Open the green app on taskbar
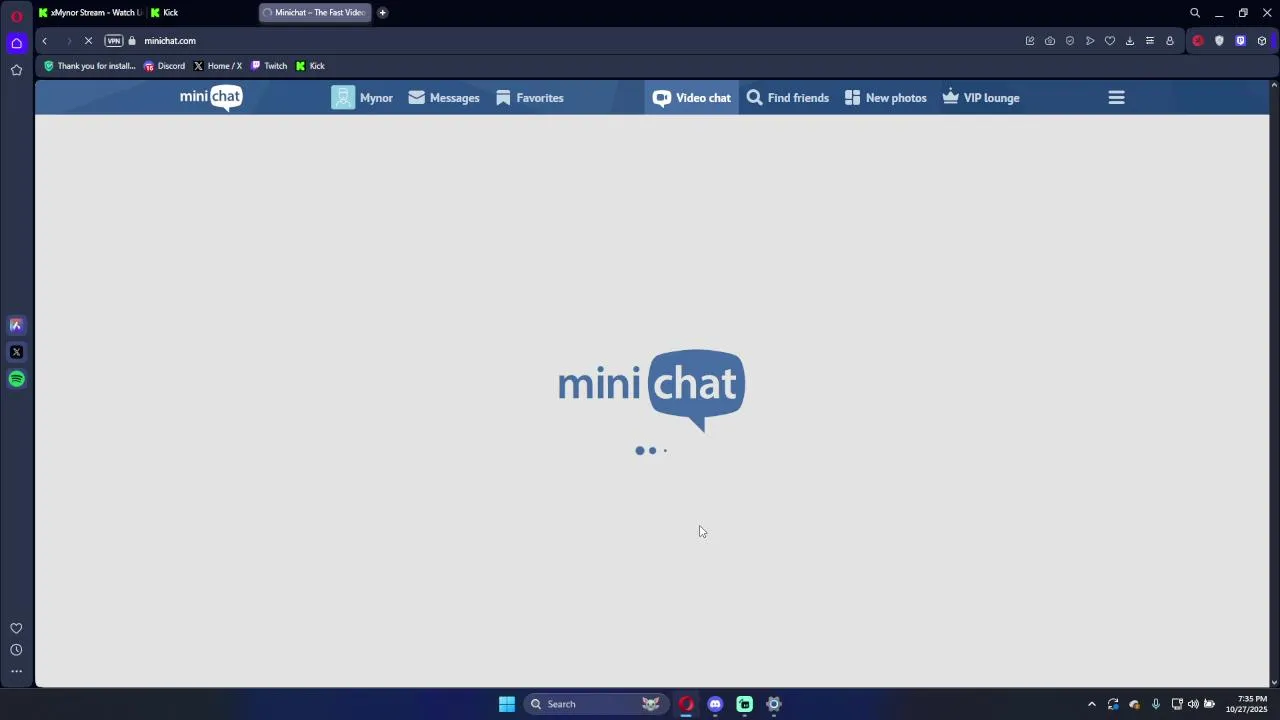 (x=744, y=704)
